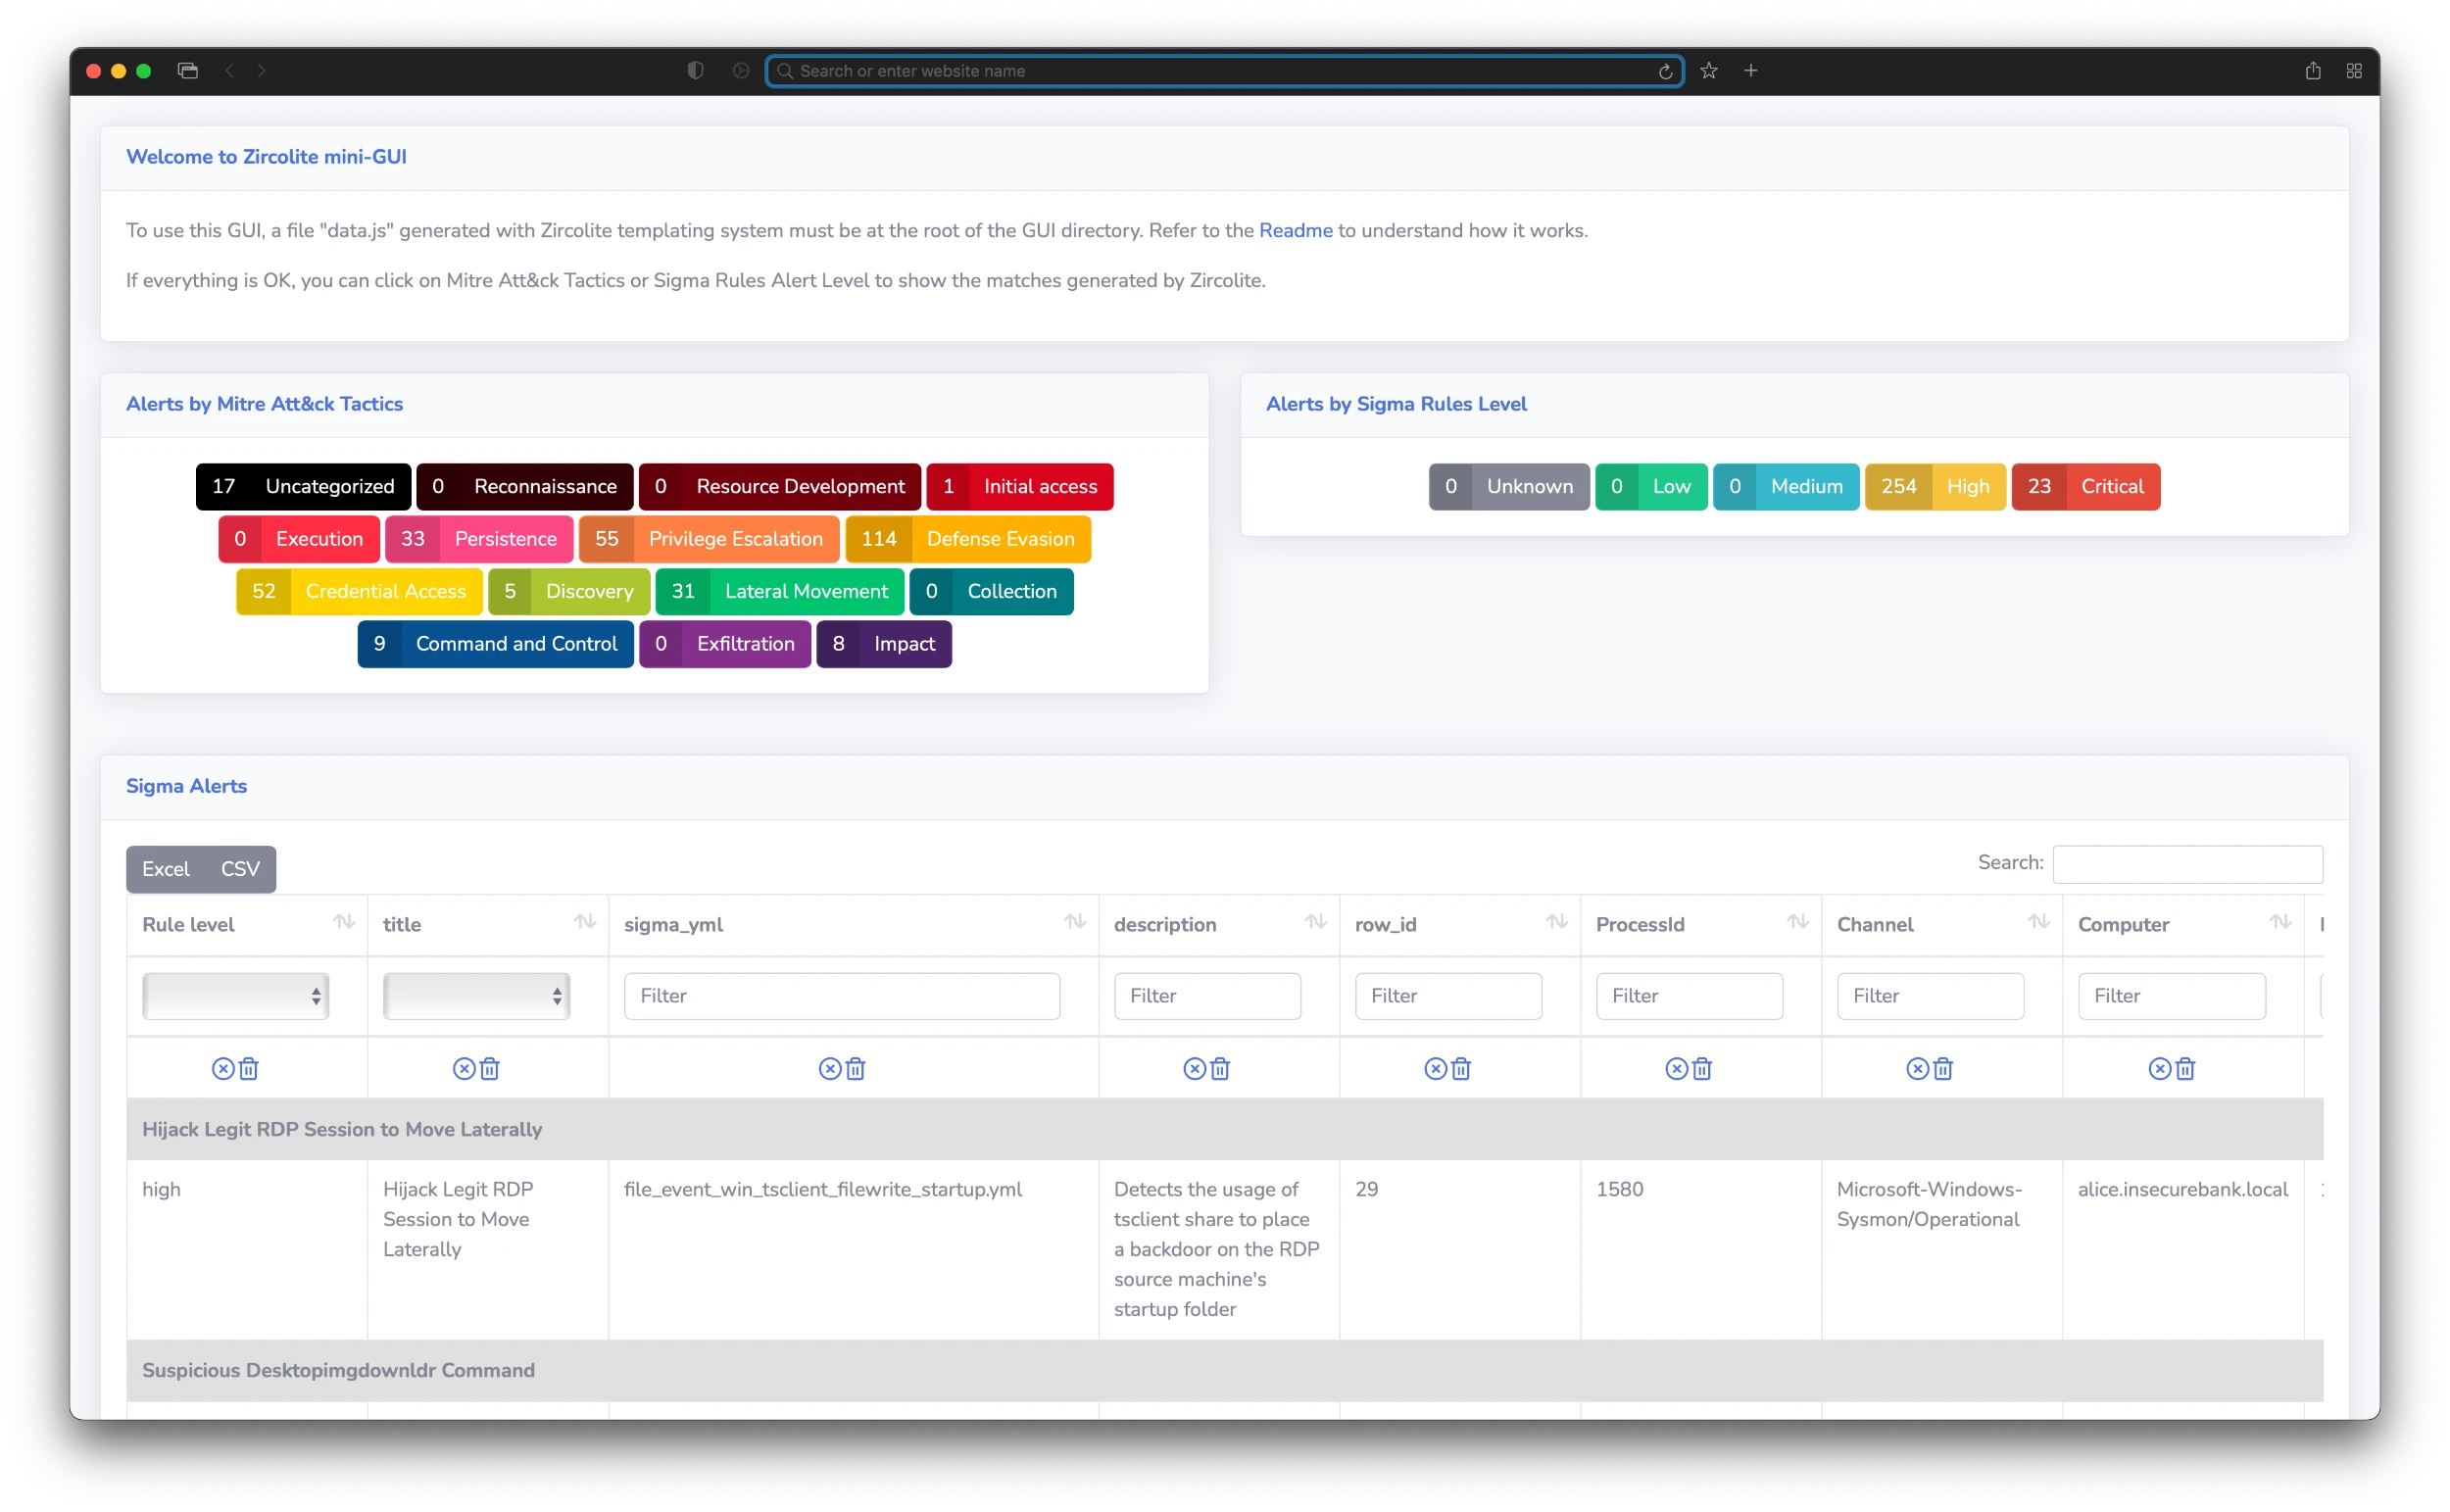
Task: Click trash icon under sigma_yml column
Action: (856, 1069)
